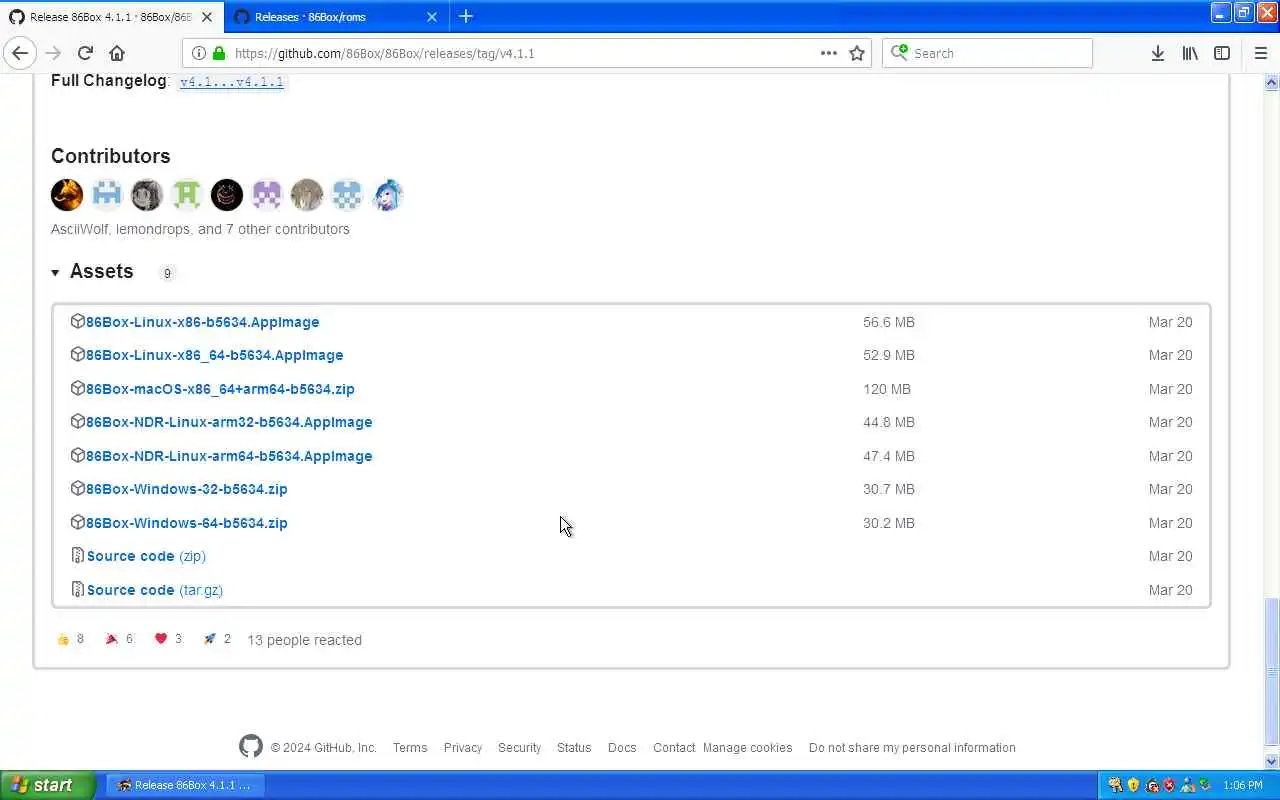
Task: Download 86Box-Windows-64-b5634.zip
Action: [x=187, y=523]
